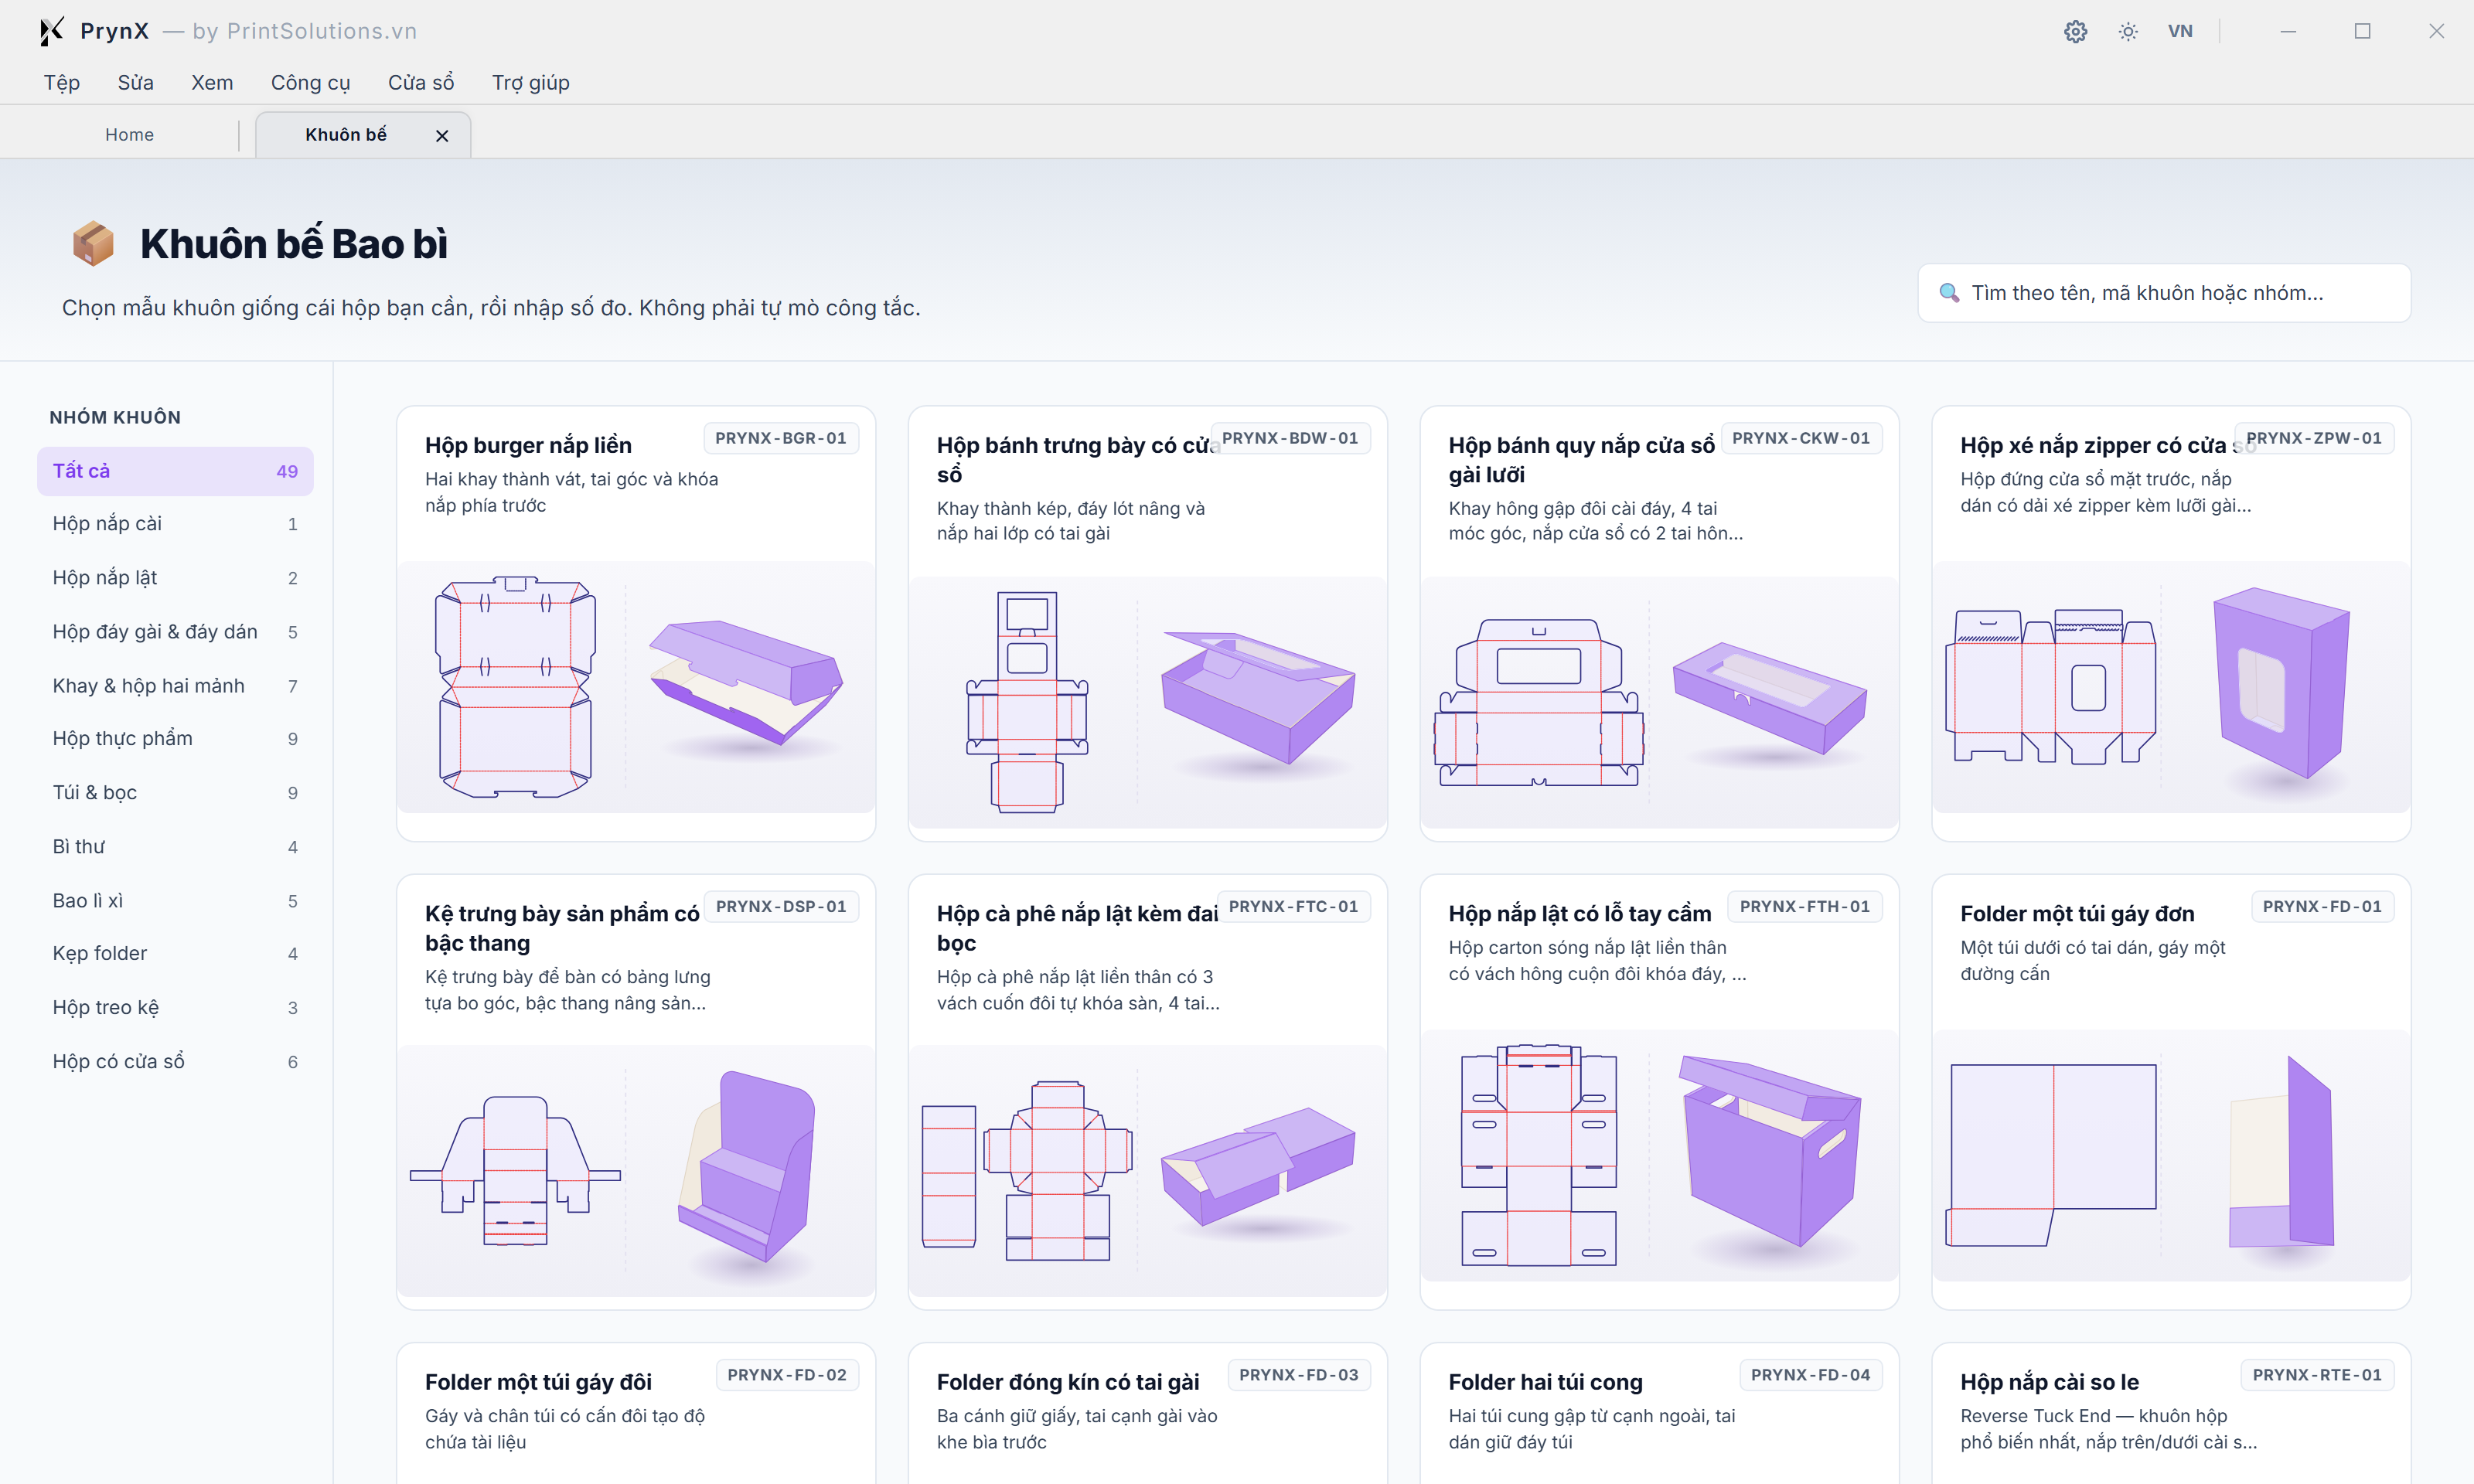Filter by Túi & bọc group
This screenshot has width=2474, height=1484.
(x=175, y=792)
